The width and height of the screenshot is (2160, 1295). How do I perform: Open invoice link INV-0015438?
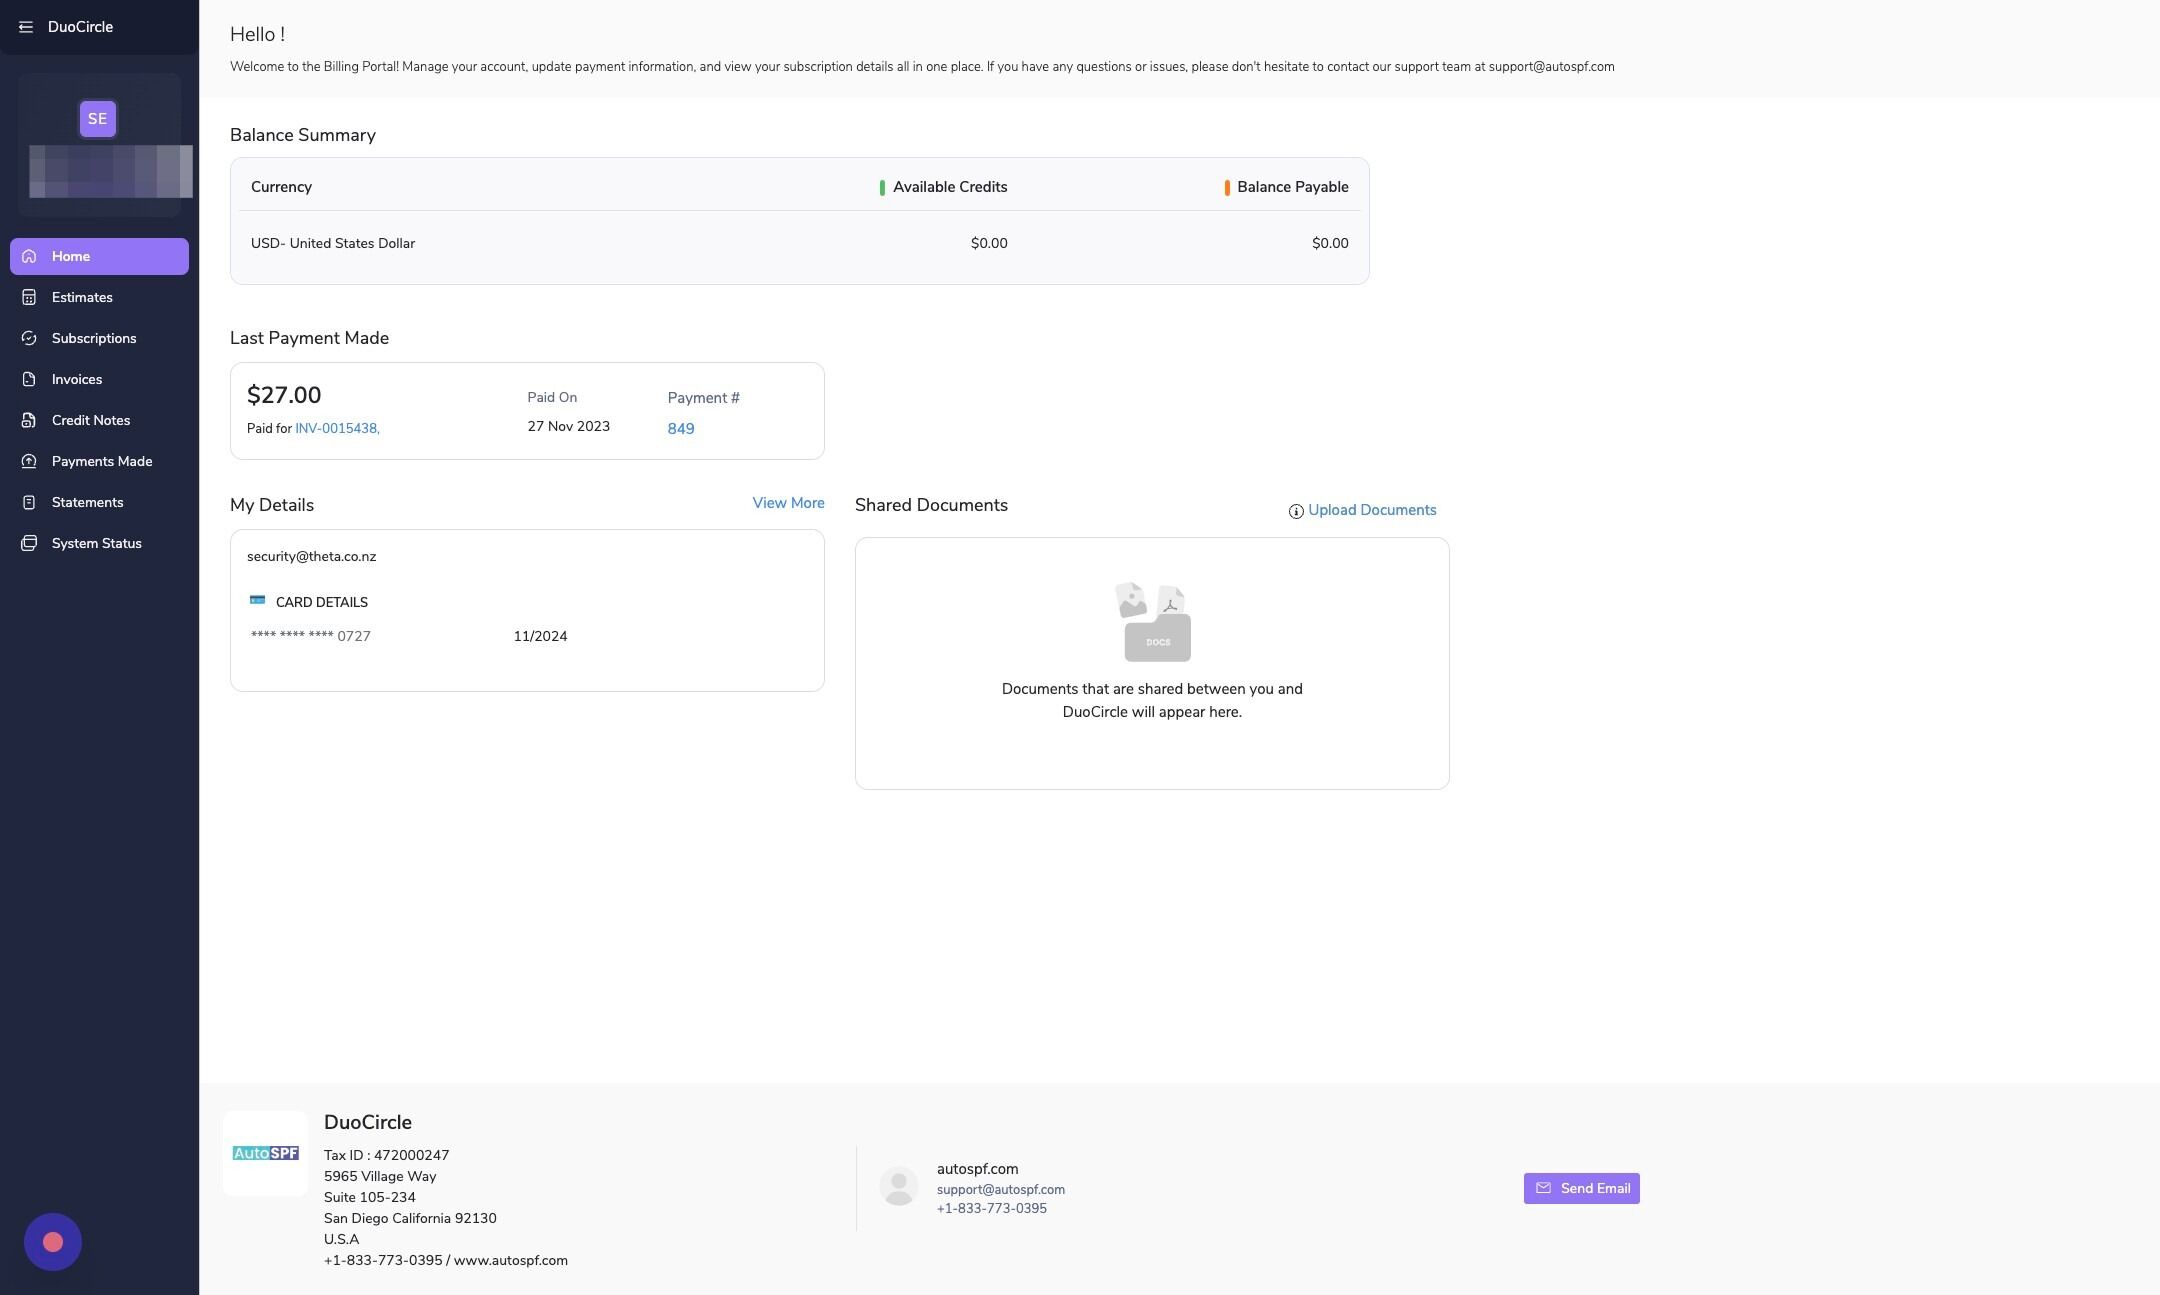click(x=336, y=429)
